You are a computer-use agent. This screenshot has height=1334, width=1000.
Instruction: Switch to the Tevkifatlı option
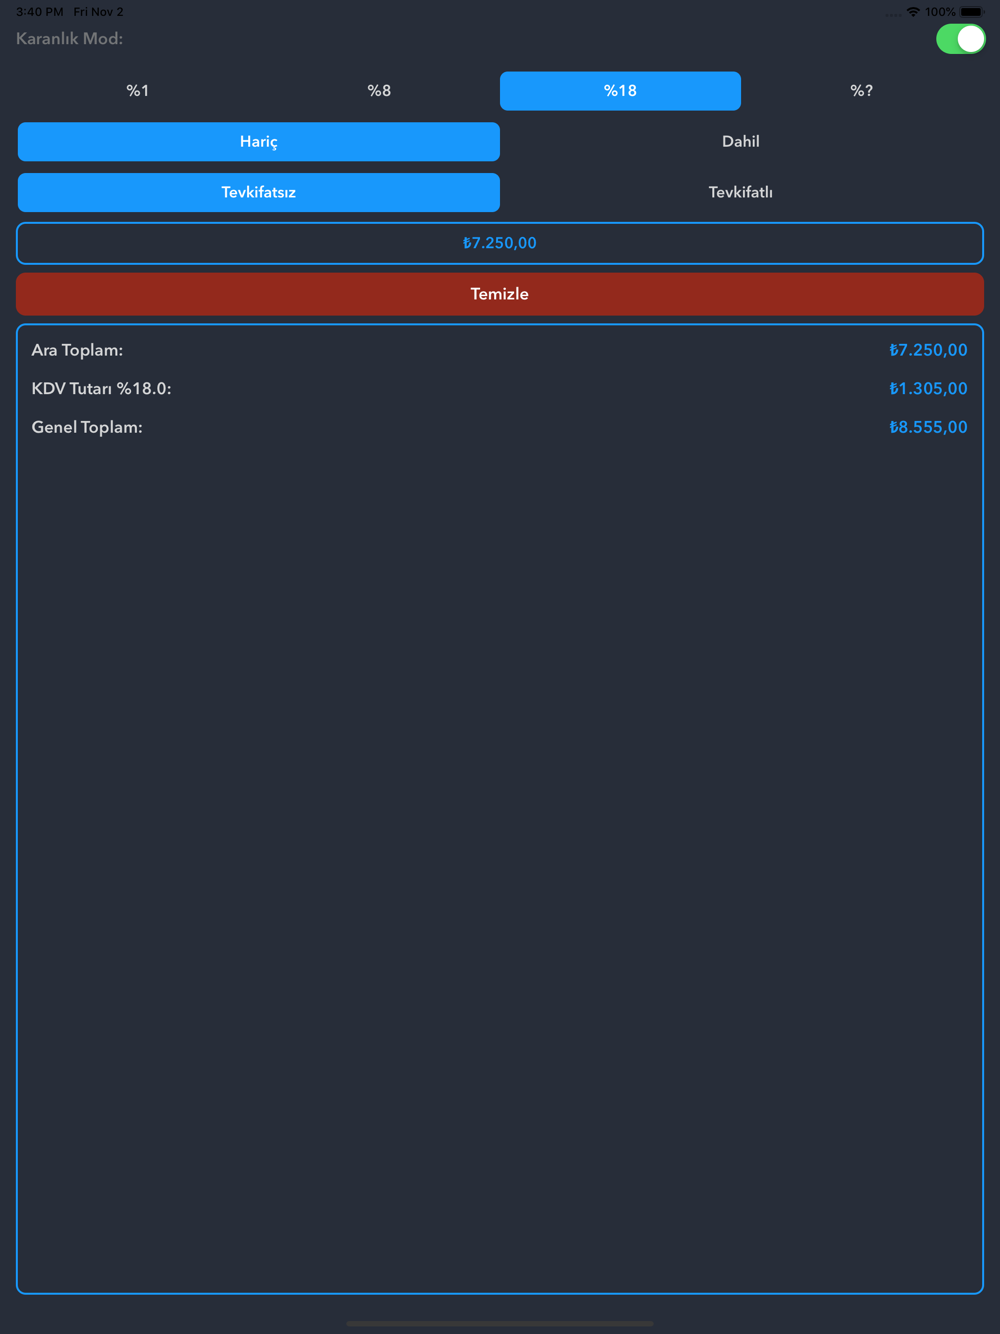(741, 192)
